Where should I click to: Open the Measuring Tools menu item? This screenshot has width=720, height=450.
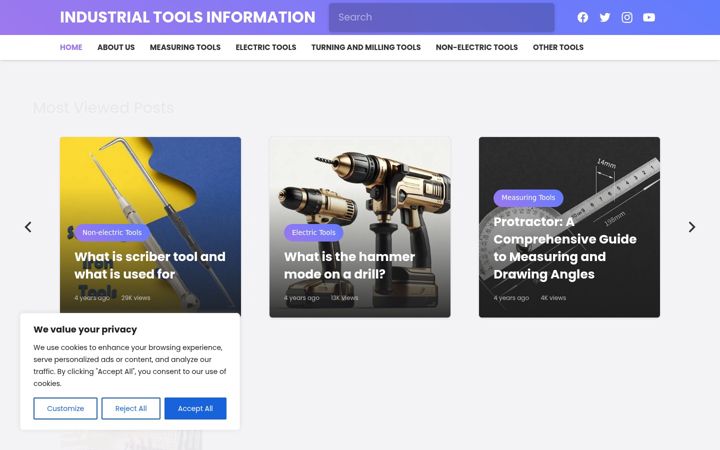pyautogui.click(x=185, y=47)
